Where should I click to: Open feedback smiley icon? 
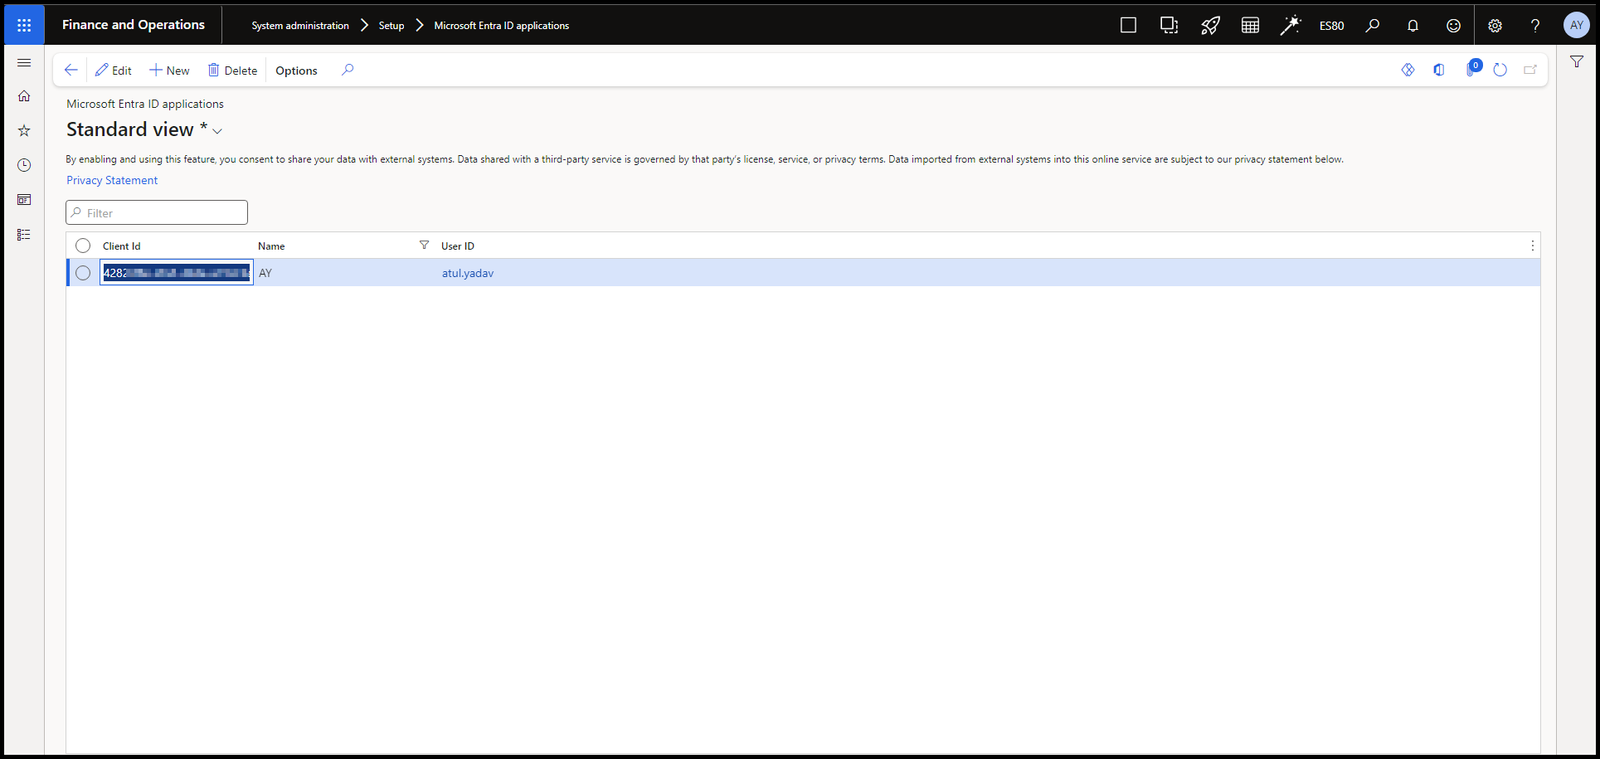pyautogui.click(x=1454, y=25)
